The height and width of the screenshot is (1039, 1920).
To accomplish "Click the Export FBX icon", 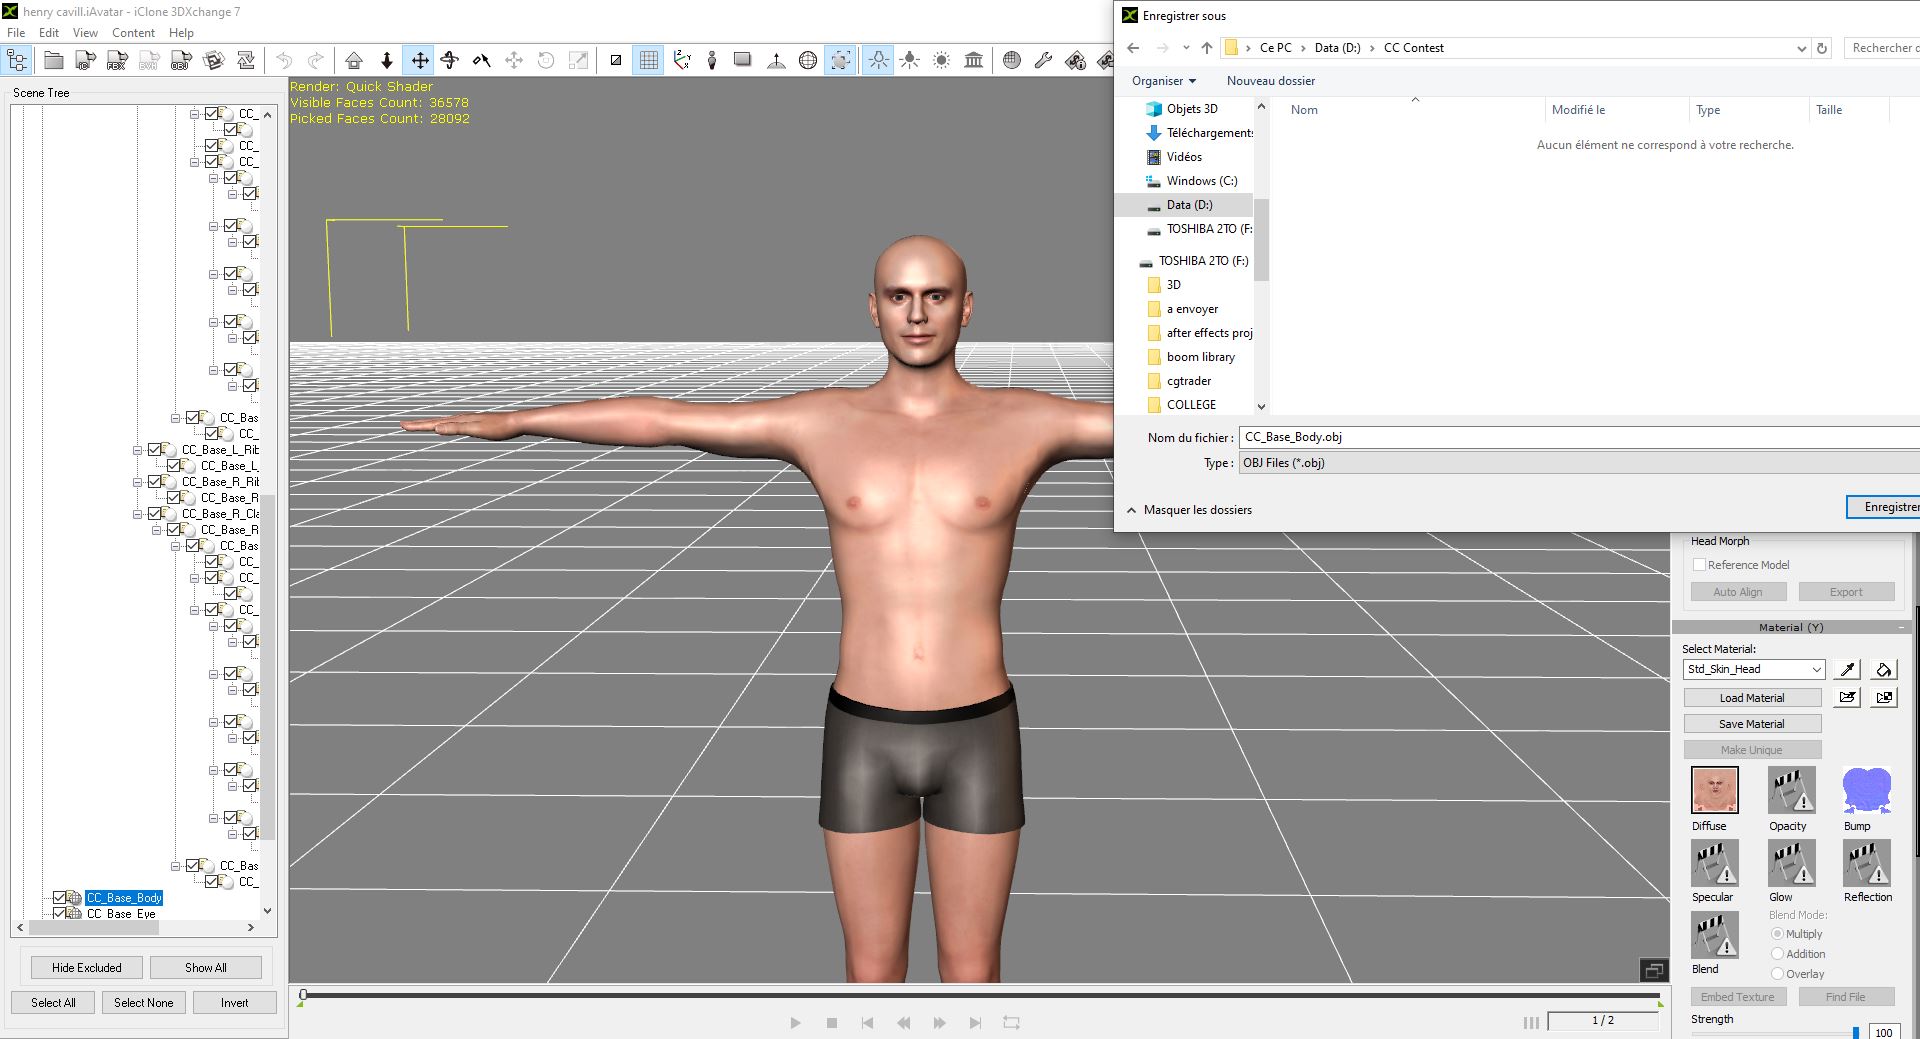I will pyautogui.click(x=117, y=61).
